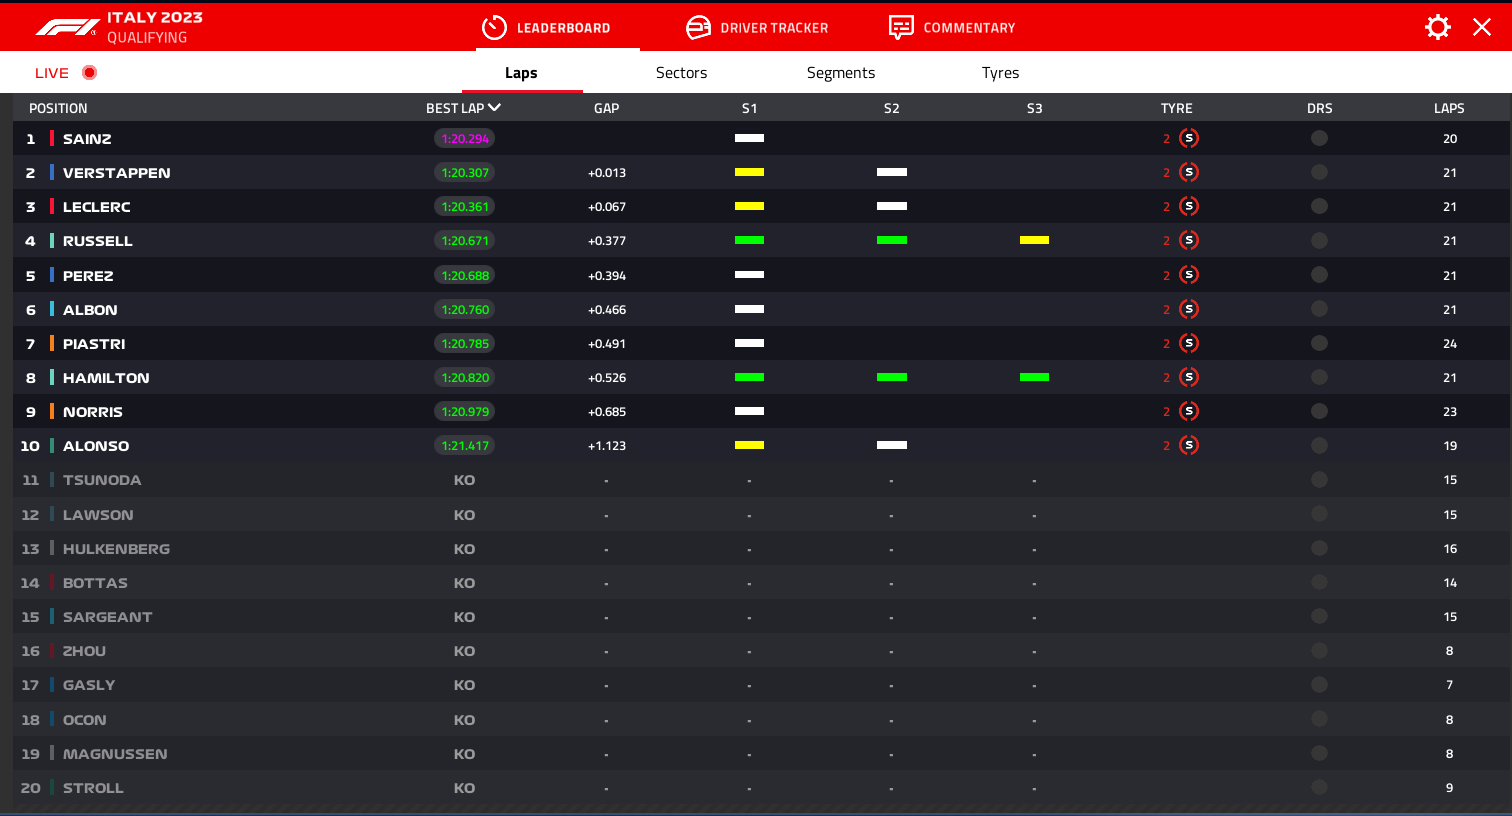This screenshot has height=816, width=1512.
Task: Click Piastri's lap count 24
Action: (x=1450, y=344)
